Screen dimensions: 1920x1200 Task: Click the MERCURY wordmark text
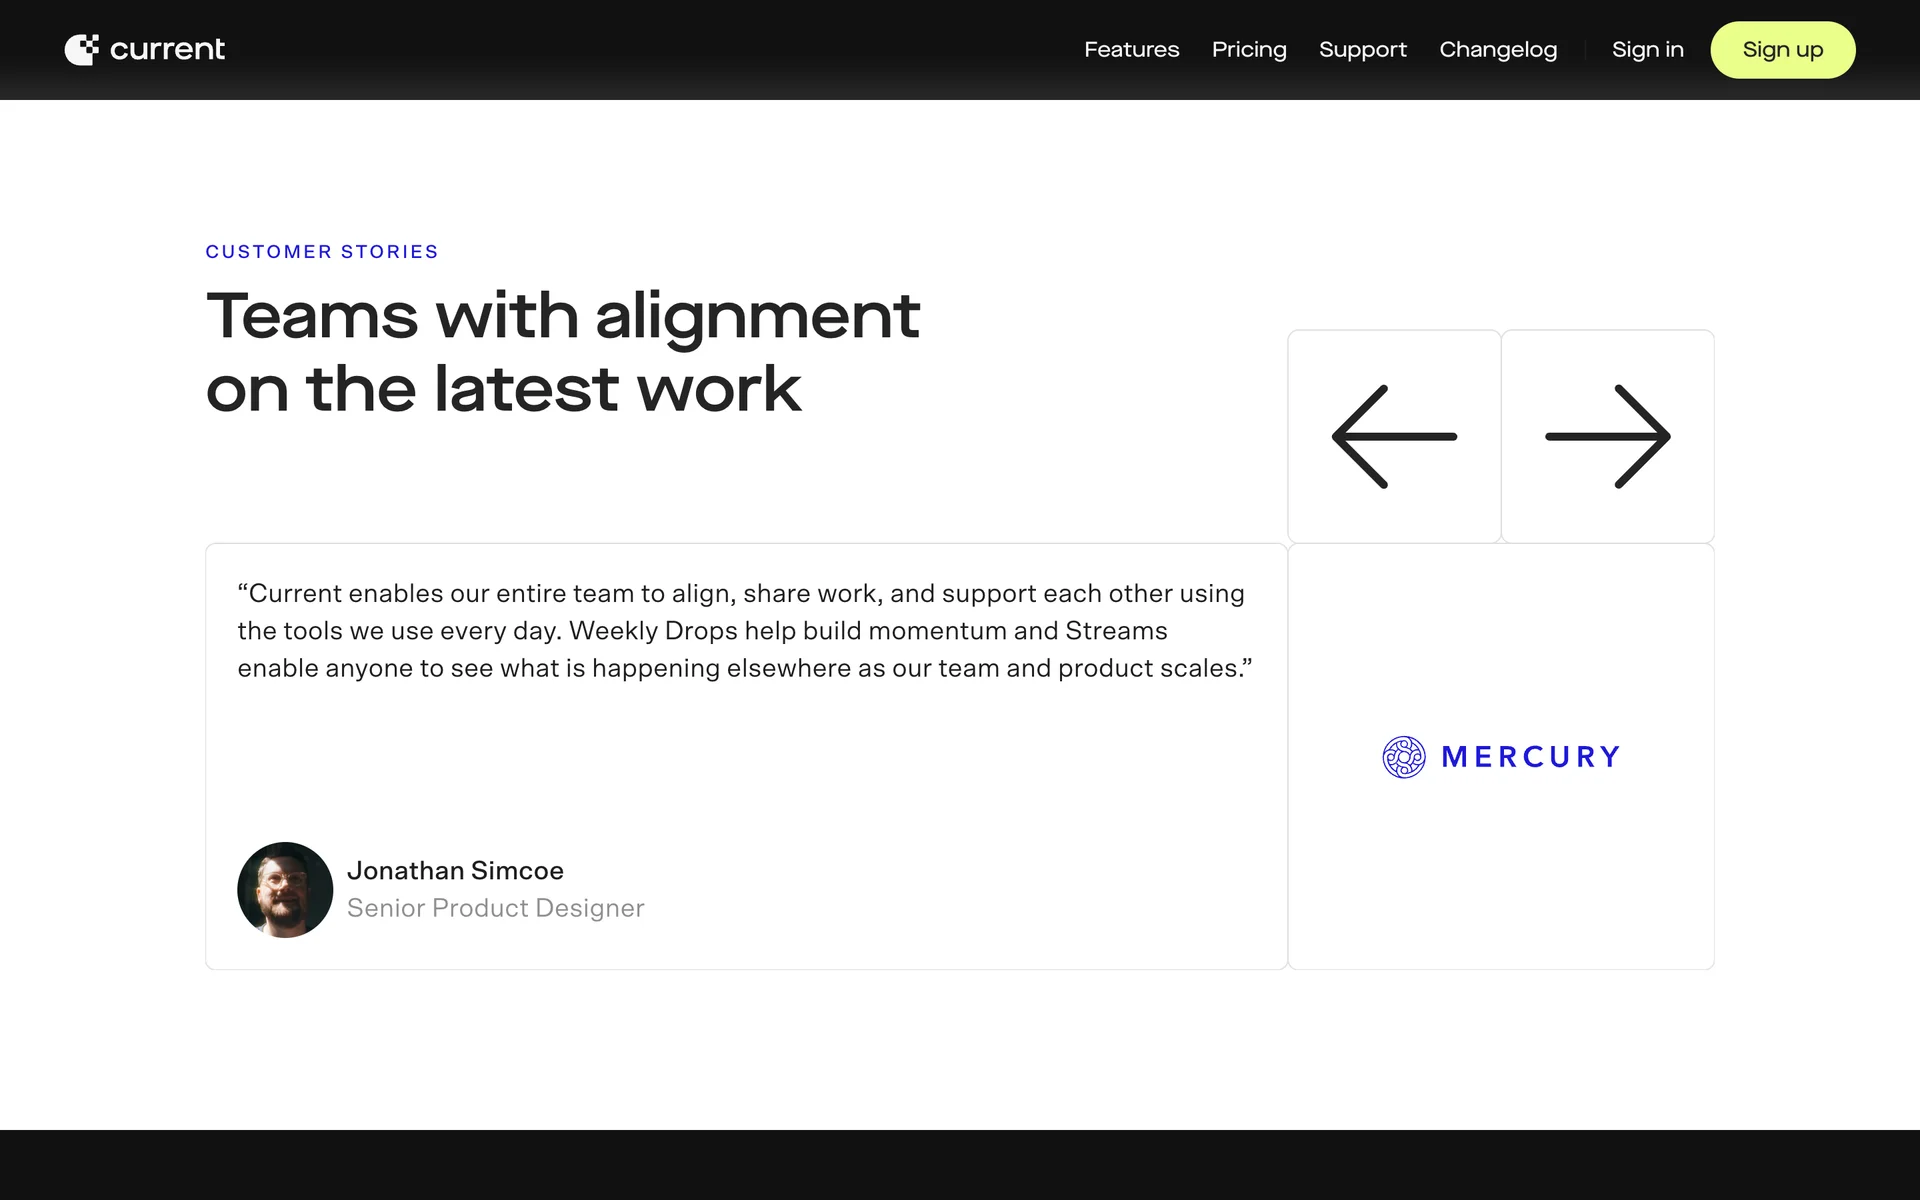[1530, 757]
